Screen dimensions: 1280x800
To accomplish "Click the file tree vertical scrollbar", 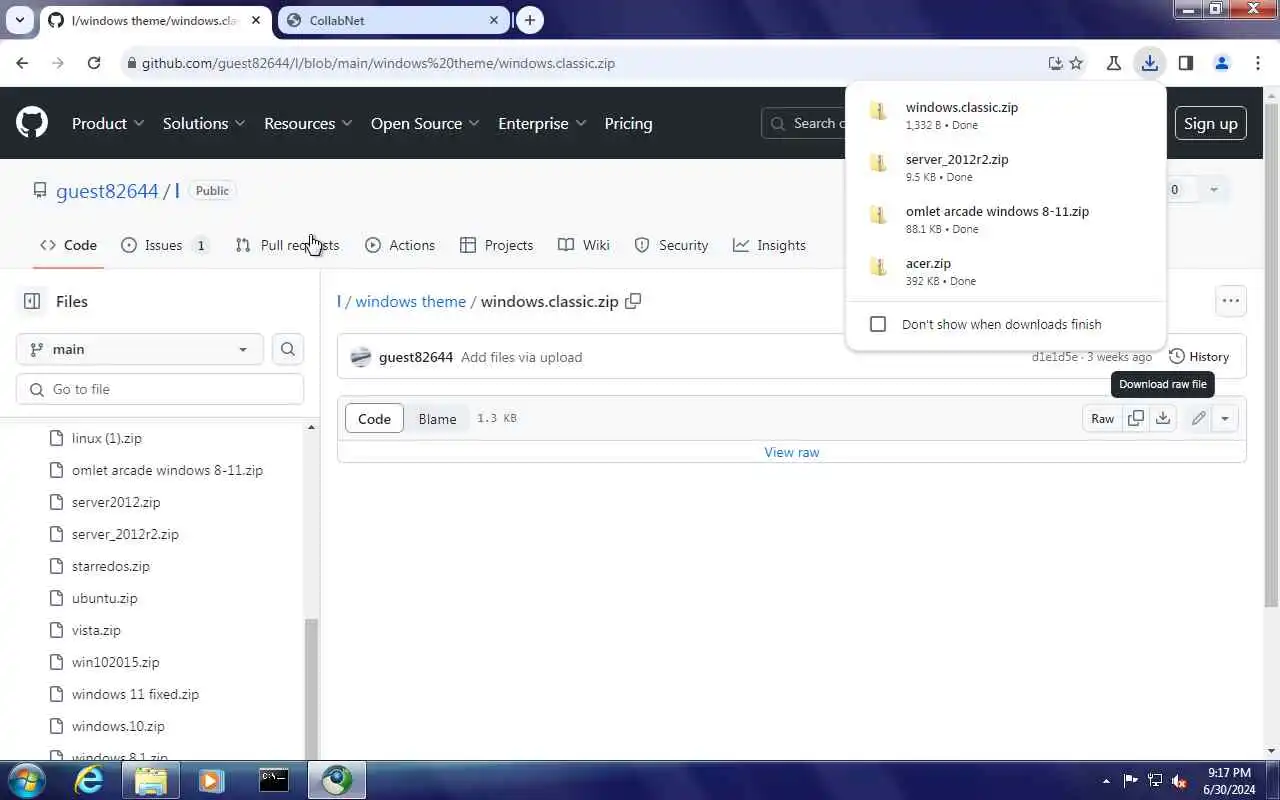I will point(311,688).
